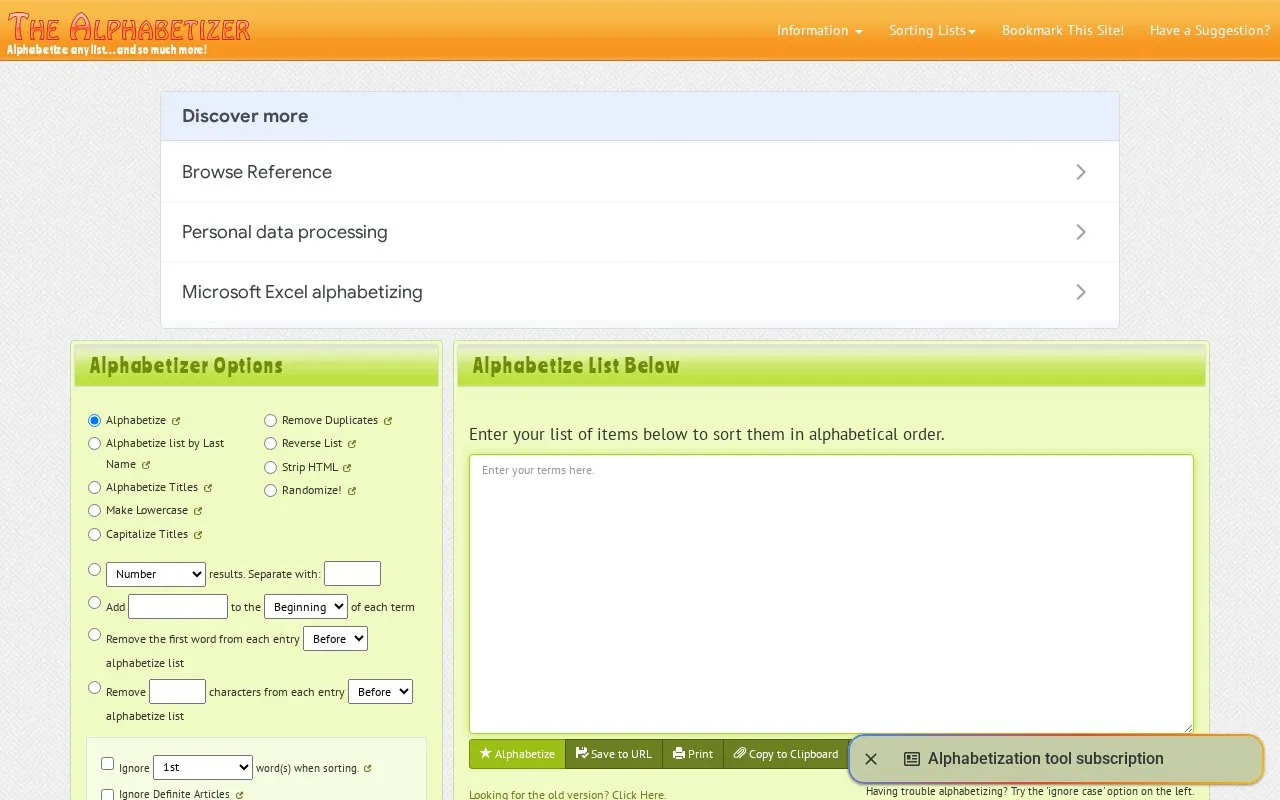The image size is (1280, 800).
Task: Open the 1st word(s) ignore dropdown
Action: (203, 768)
